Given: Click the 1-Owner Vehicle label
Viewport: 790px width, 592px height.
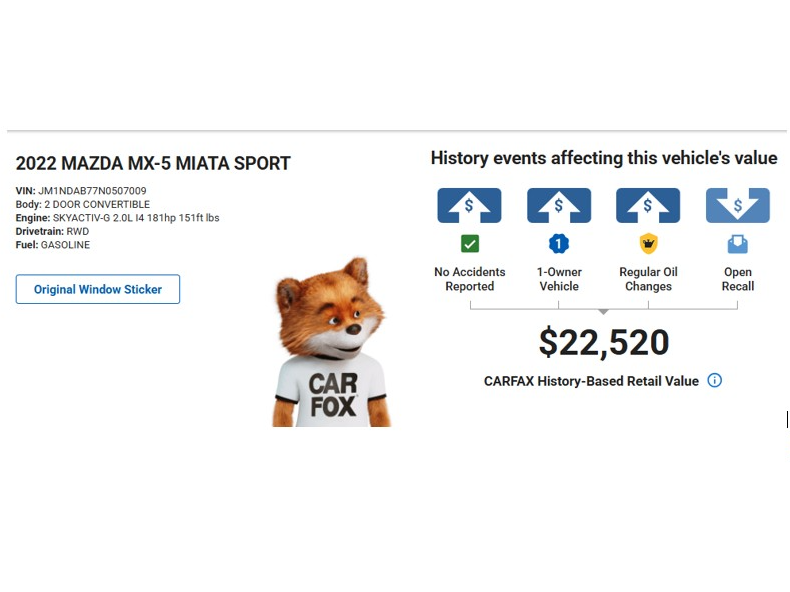Looking at the screenshot, I should click(x=559, y=279).
